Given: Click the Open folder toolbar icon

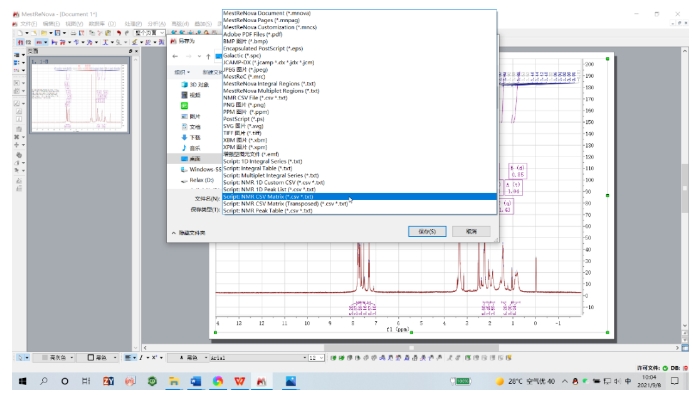Looking at the screenshot, I should [x=44, y=33].
